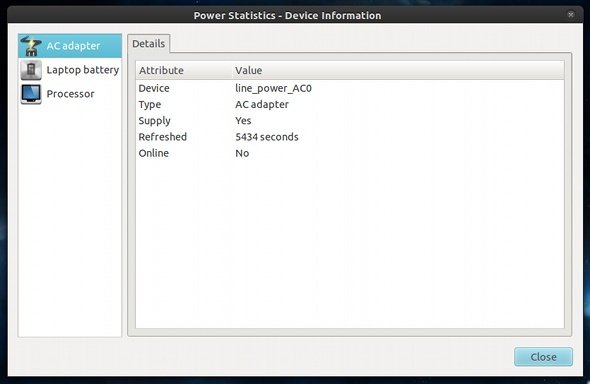Viewport: 590px width, 384px height.
Task: Click the Laptop battery icon
Action: click(31, 70)
